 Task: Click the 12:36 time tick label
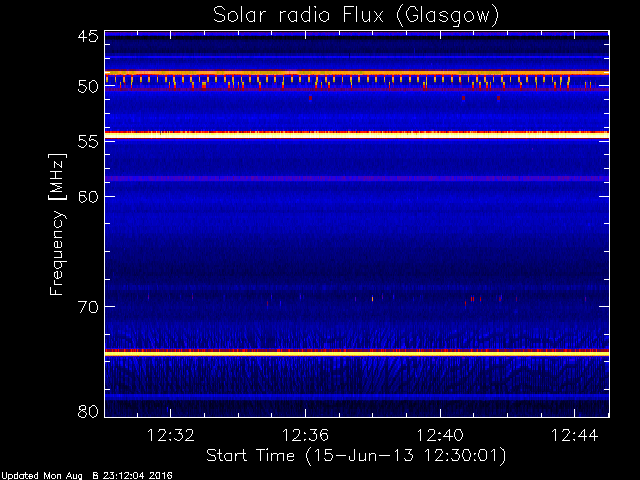pyautogui.click(x=305, y=435)
